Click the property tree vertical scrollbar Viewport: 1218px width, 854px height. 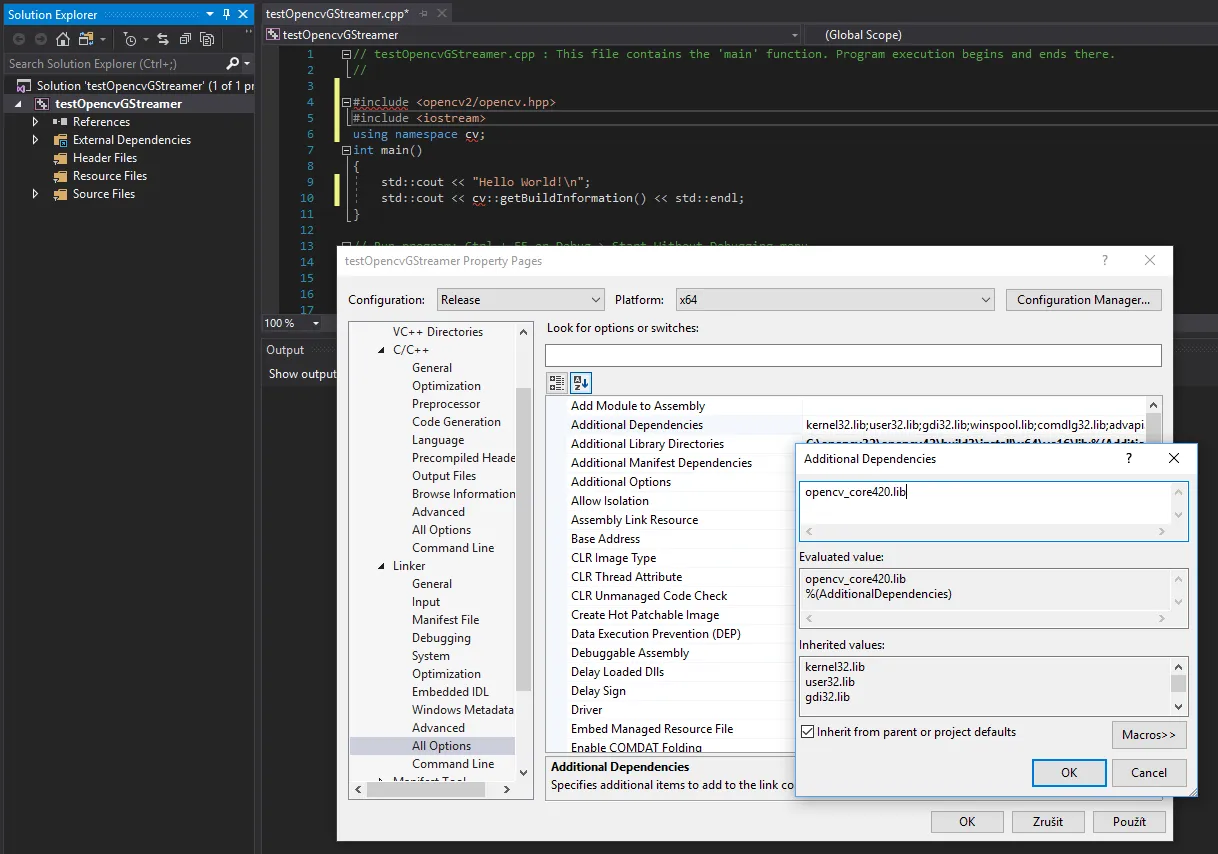tap(523, 552)
